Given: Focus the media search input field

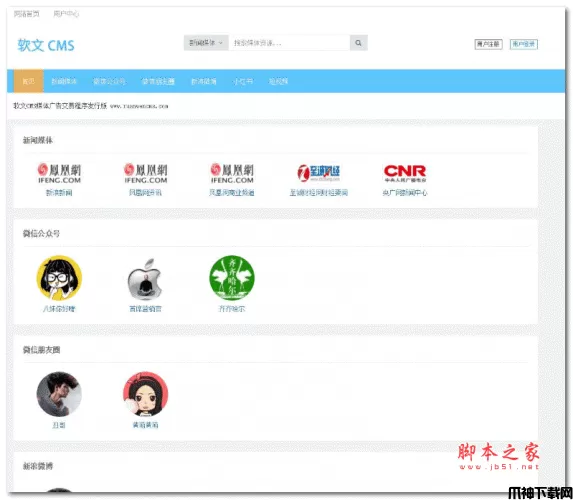Looking at the screenshot, I should click(x=289, y=43).
